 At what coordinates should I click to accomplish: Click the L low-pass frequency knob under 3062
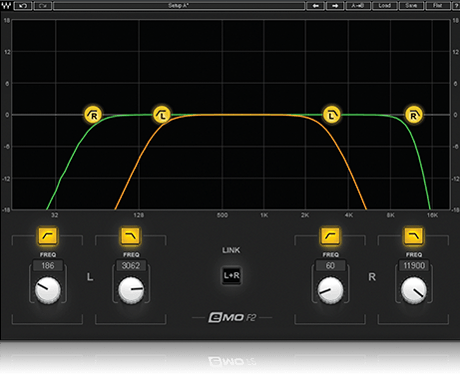[131, 290]
